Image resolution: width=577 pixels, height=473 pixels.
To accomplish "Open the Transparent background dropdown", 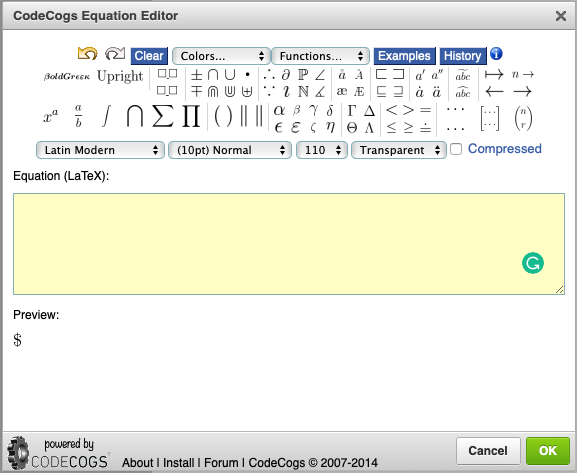I will [x=399, y=150].
